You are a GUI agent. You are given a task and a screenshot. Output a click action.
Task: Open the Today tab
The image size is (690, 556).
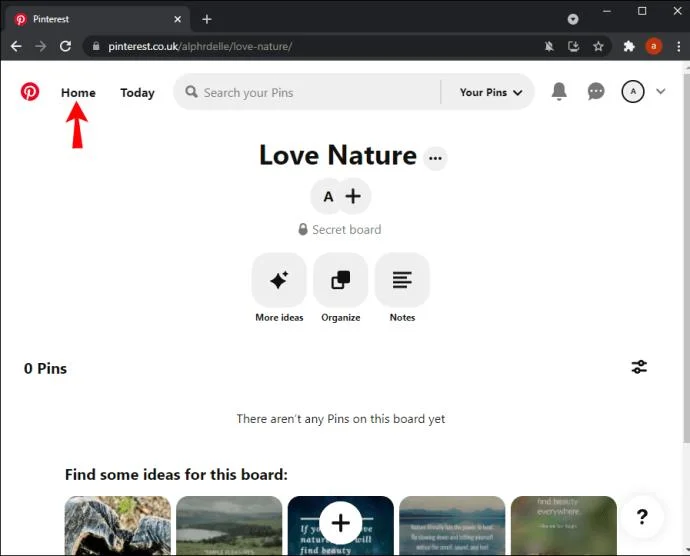click(x=137, y=93)
